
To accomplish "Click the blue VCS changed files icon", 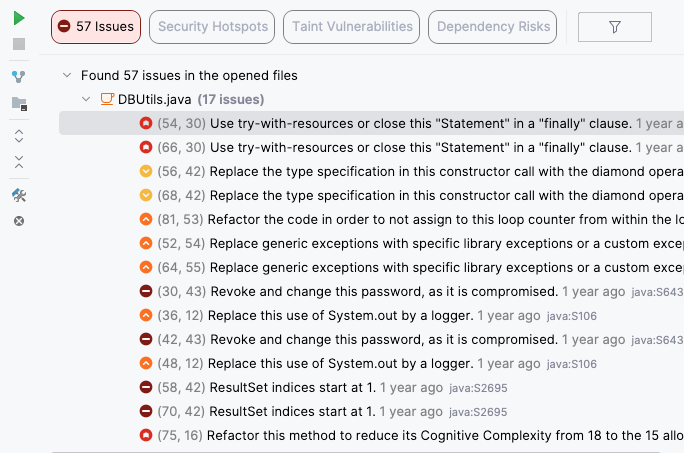I will [x=19, y=76].
